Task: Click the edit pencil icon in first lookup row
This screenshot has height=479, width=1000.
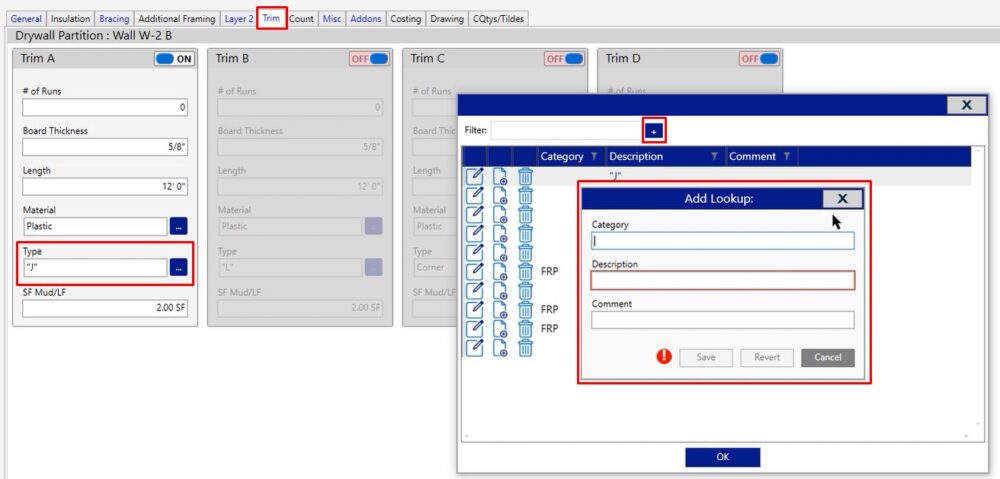Action: tap(475, 177)
